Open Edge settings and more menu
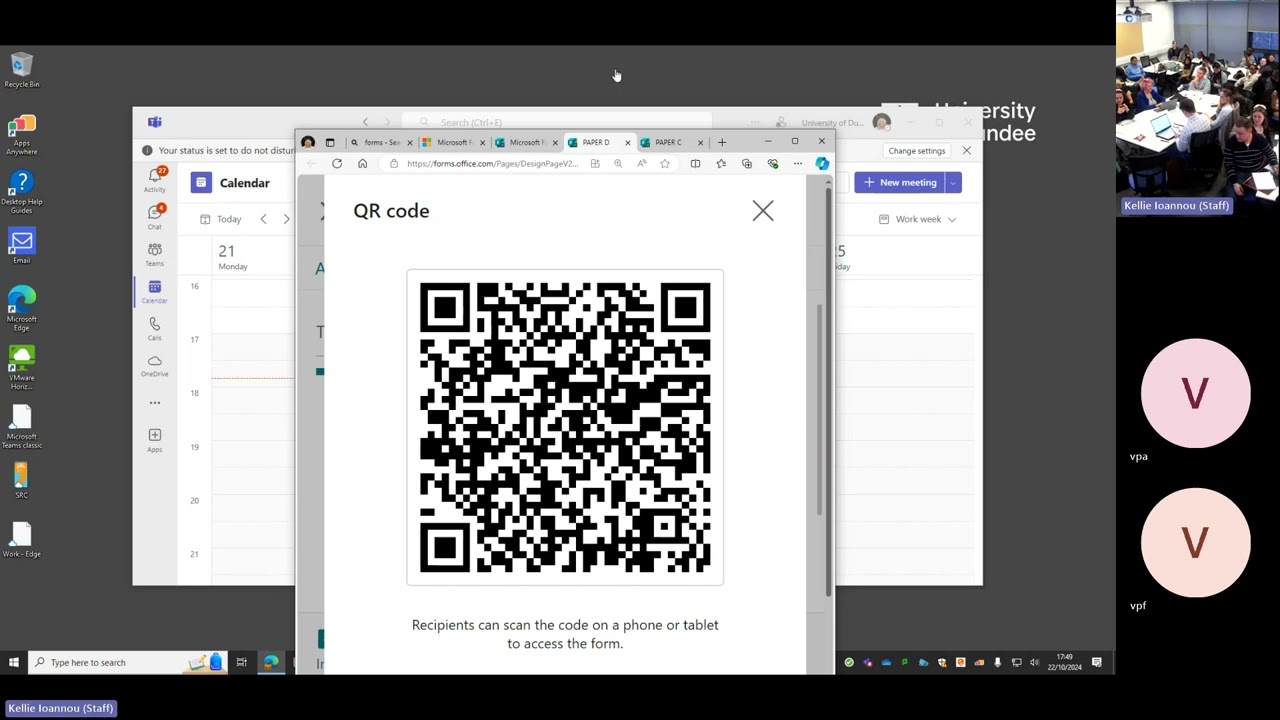 coord(797,164)
